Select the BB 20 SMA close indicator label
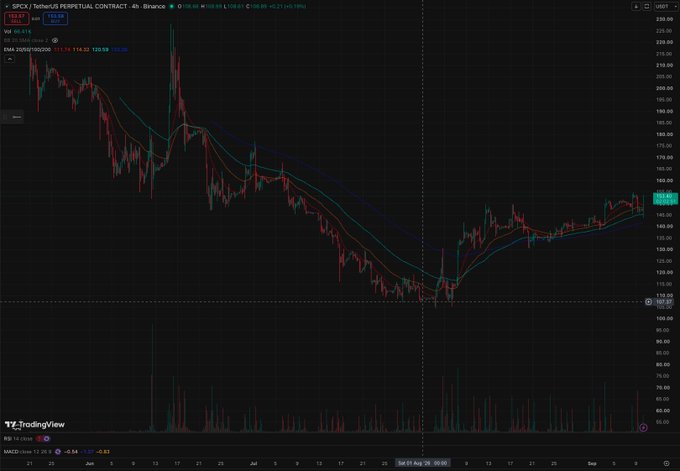 26,40
